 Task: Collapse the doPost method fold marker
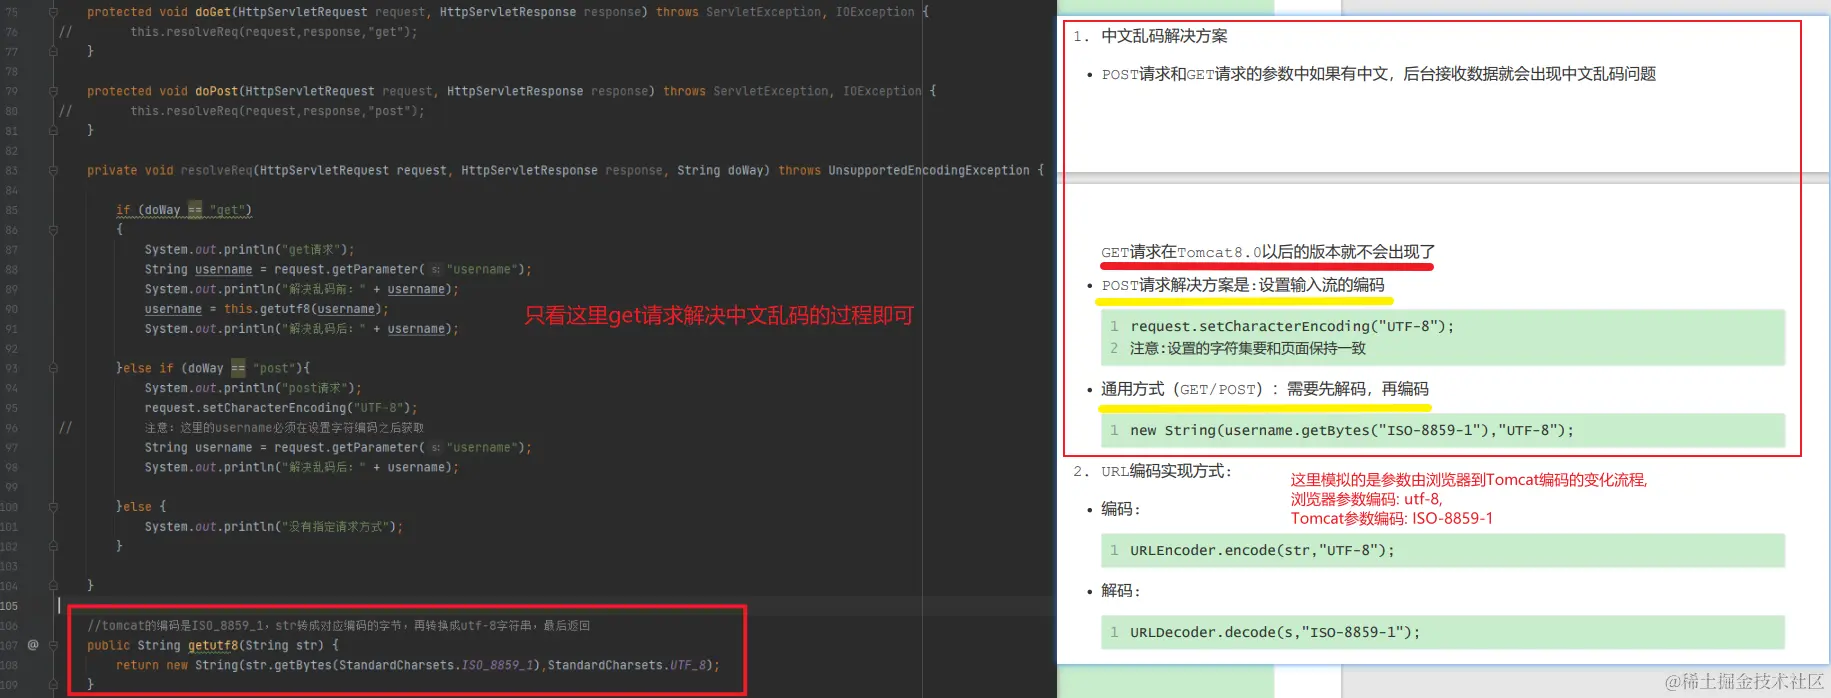(53, 91)
